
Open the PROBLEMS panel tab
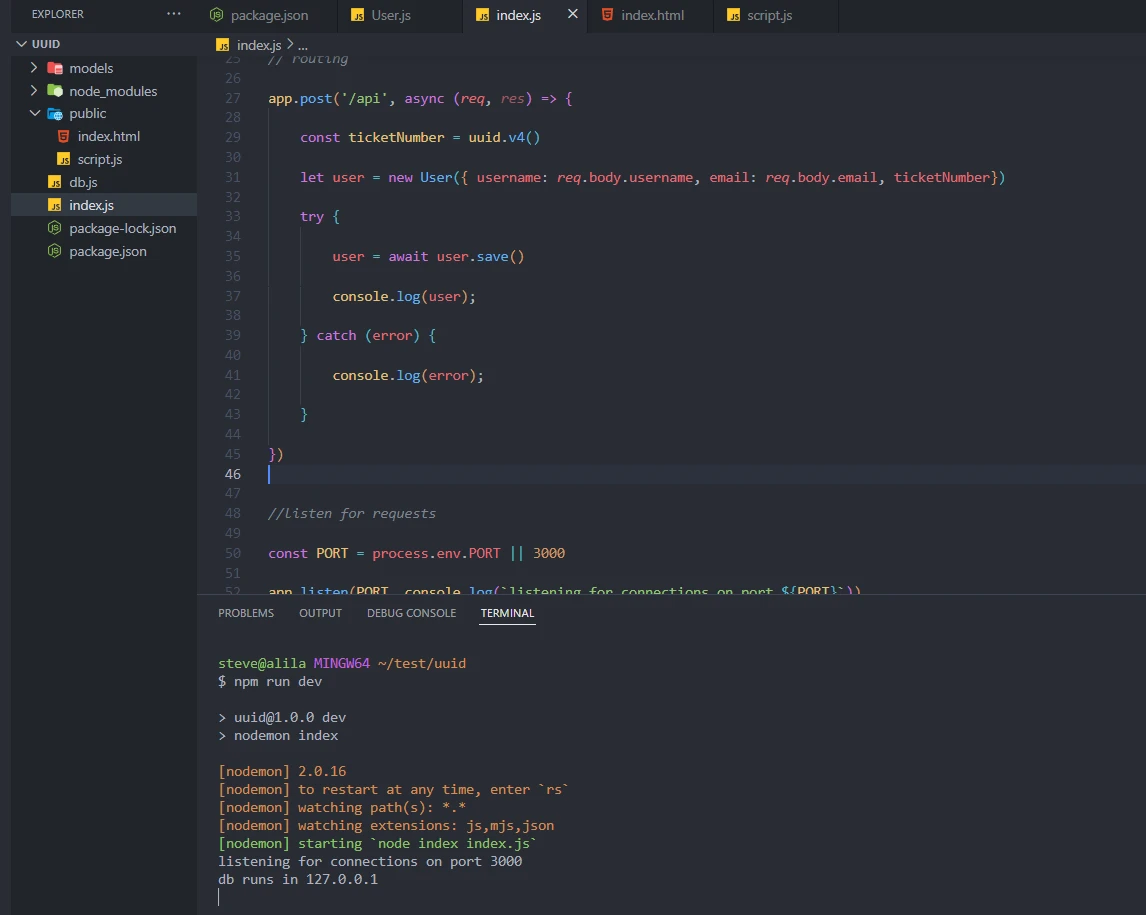tap(245, 613)
